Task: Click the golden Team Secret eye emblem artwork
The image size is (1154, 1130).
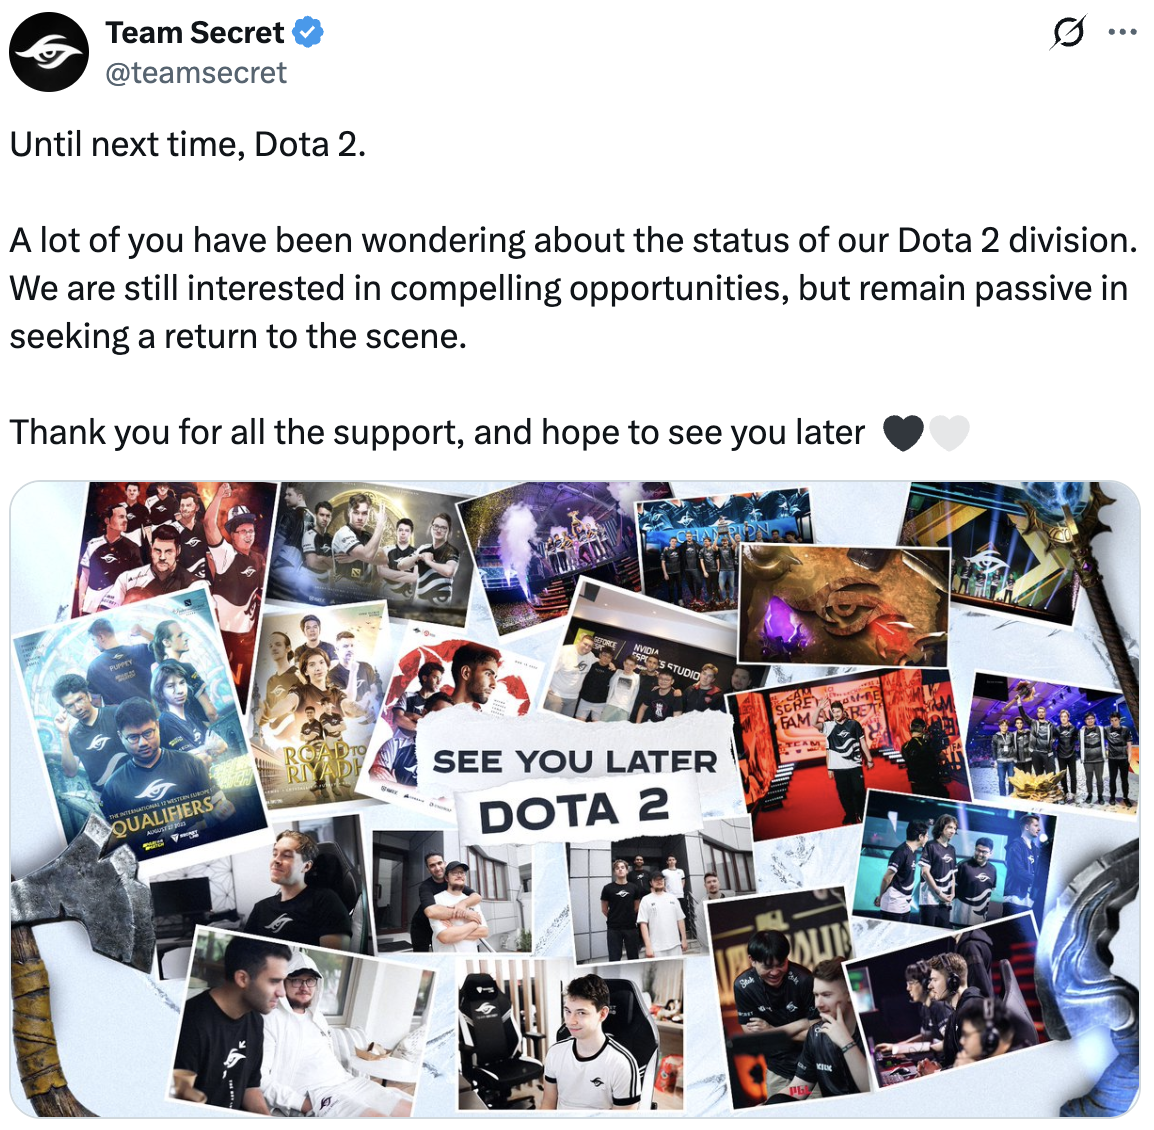Action: [843, 604]
